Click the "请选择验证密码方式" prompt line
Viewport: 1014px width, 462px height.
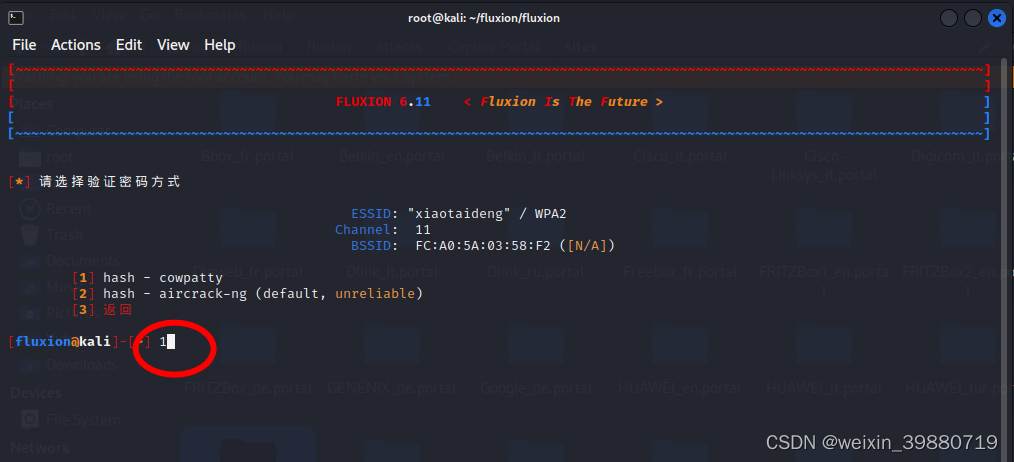[109, 182]
